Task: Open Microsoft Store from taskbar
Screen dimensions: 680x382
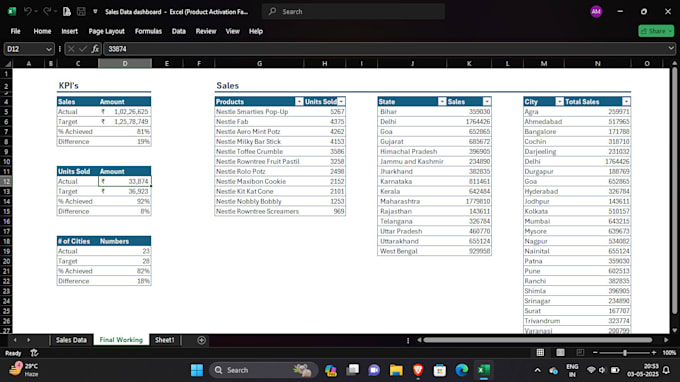Action: point(440,370)
